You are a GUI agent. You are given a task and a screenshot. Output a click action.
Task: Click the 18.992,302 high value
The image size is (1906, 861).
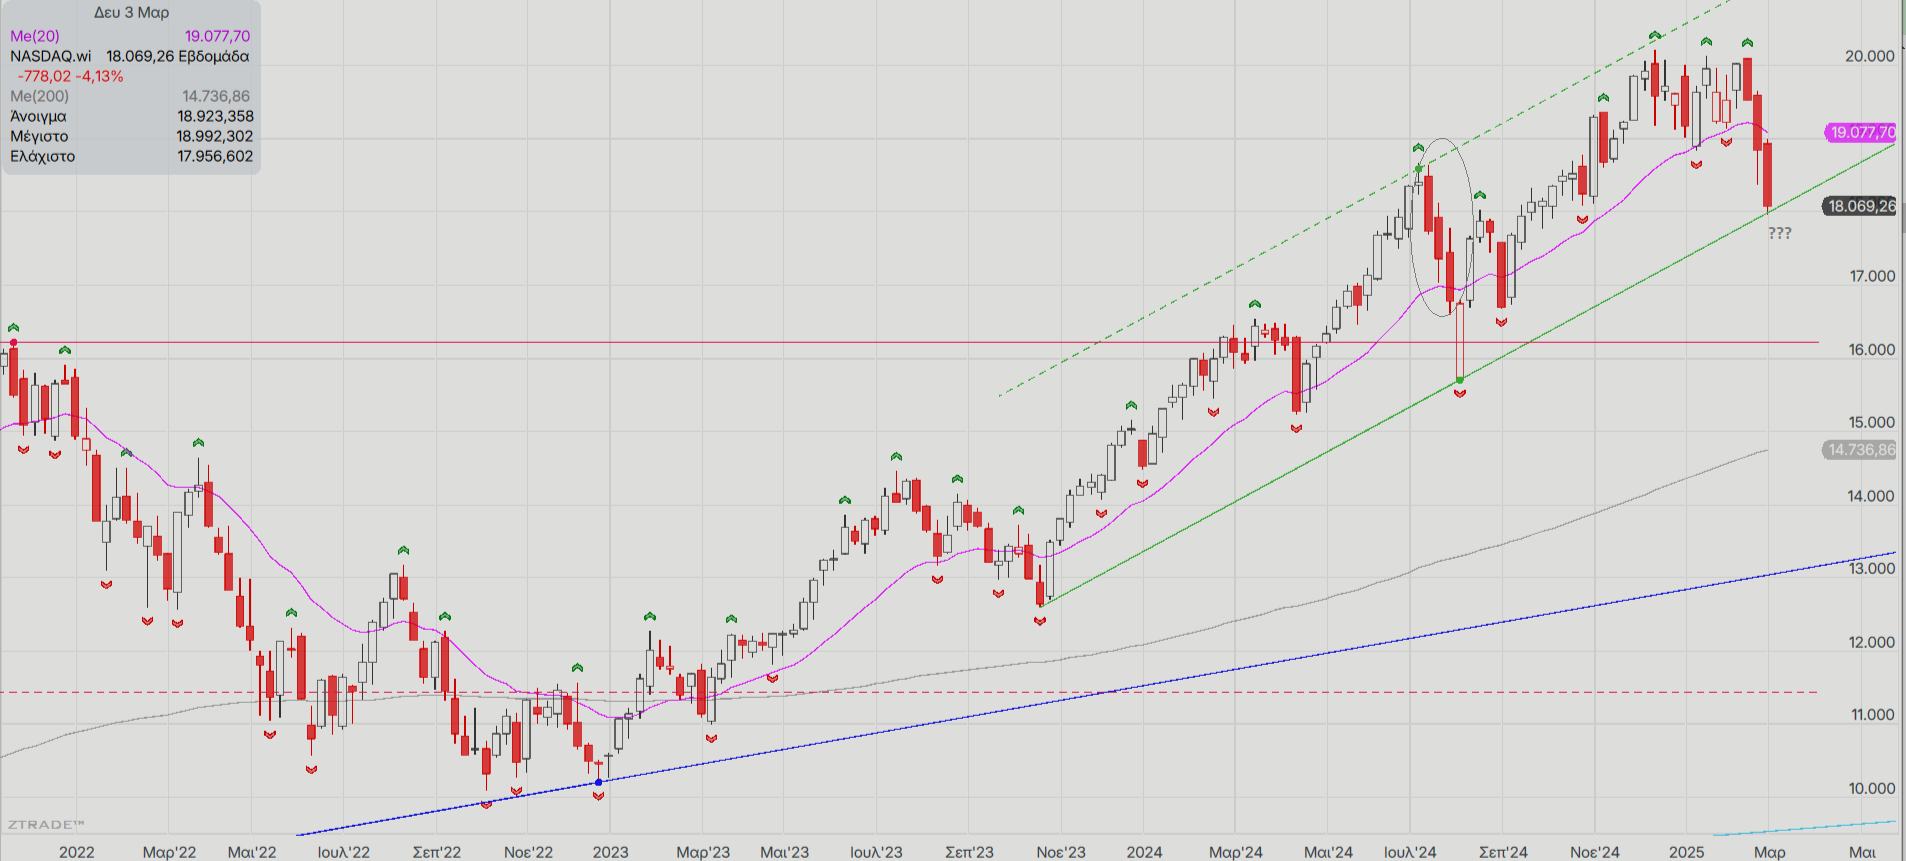[x=215, y=136]
